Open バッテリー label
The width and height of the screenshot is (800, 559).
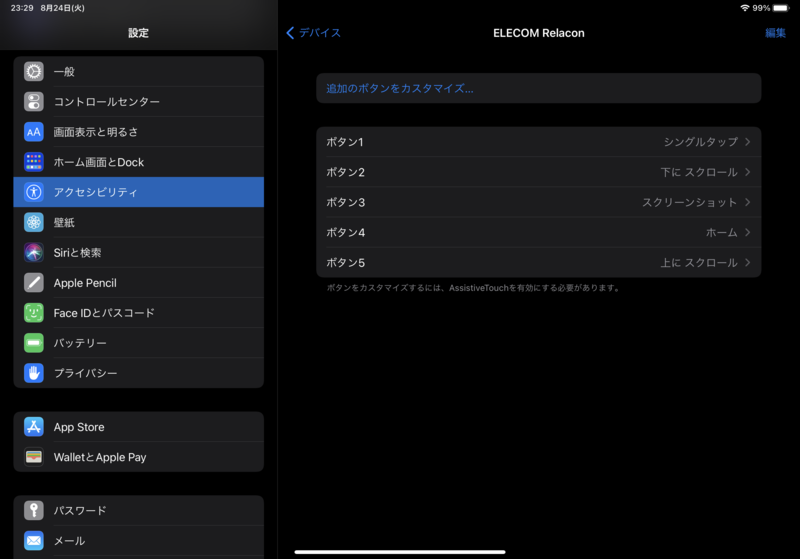click(x=80, y=343)
